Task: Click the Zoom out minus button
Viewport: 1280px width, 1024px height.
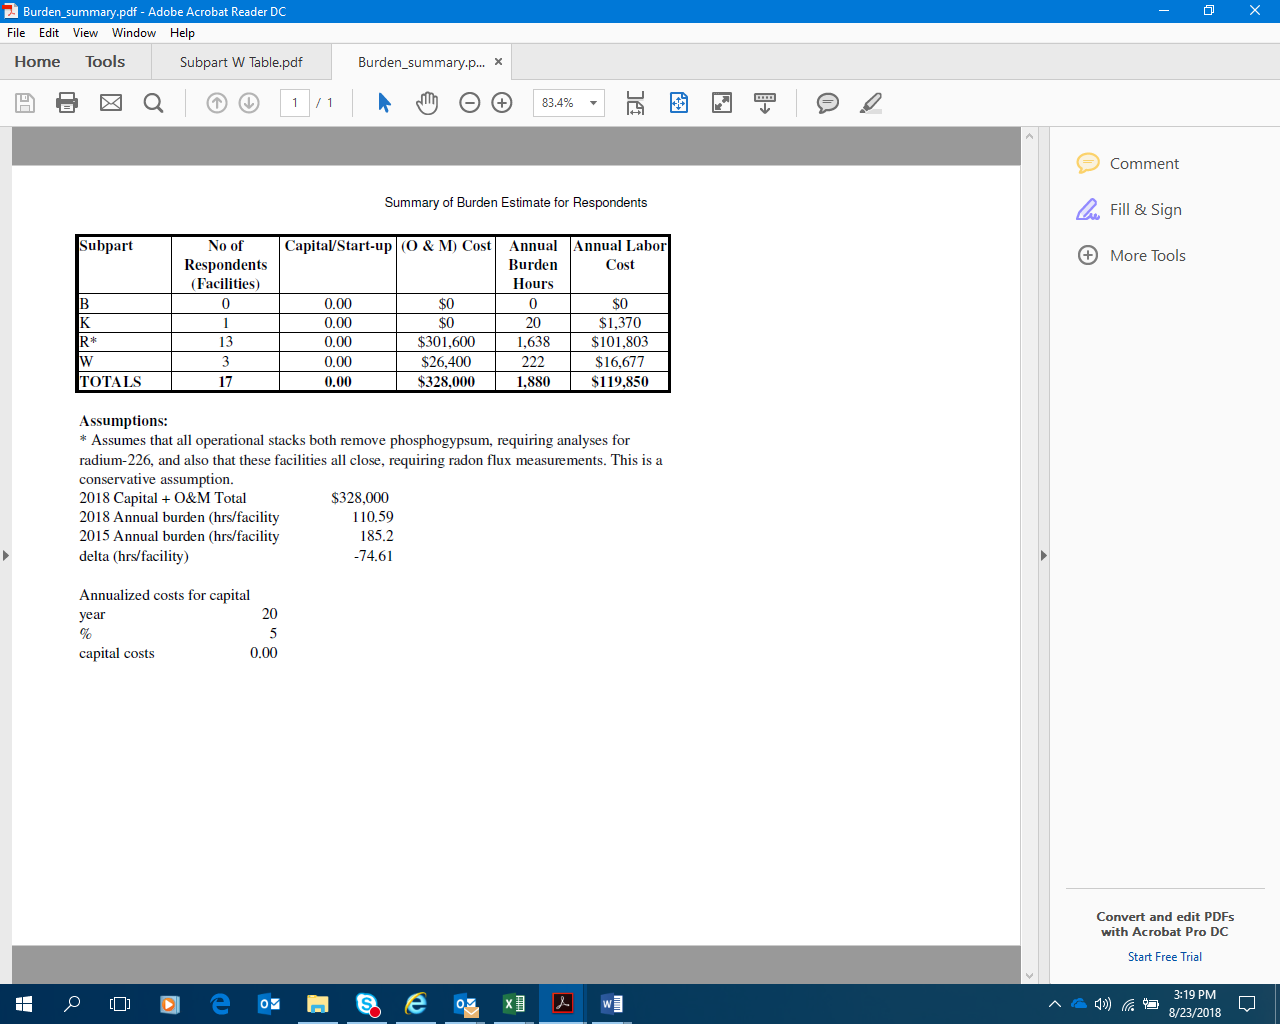Action: pos(470,102)
